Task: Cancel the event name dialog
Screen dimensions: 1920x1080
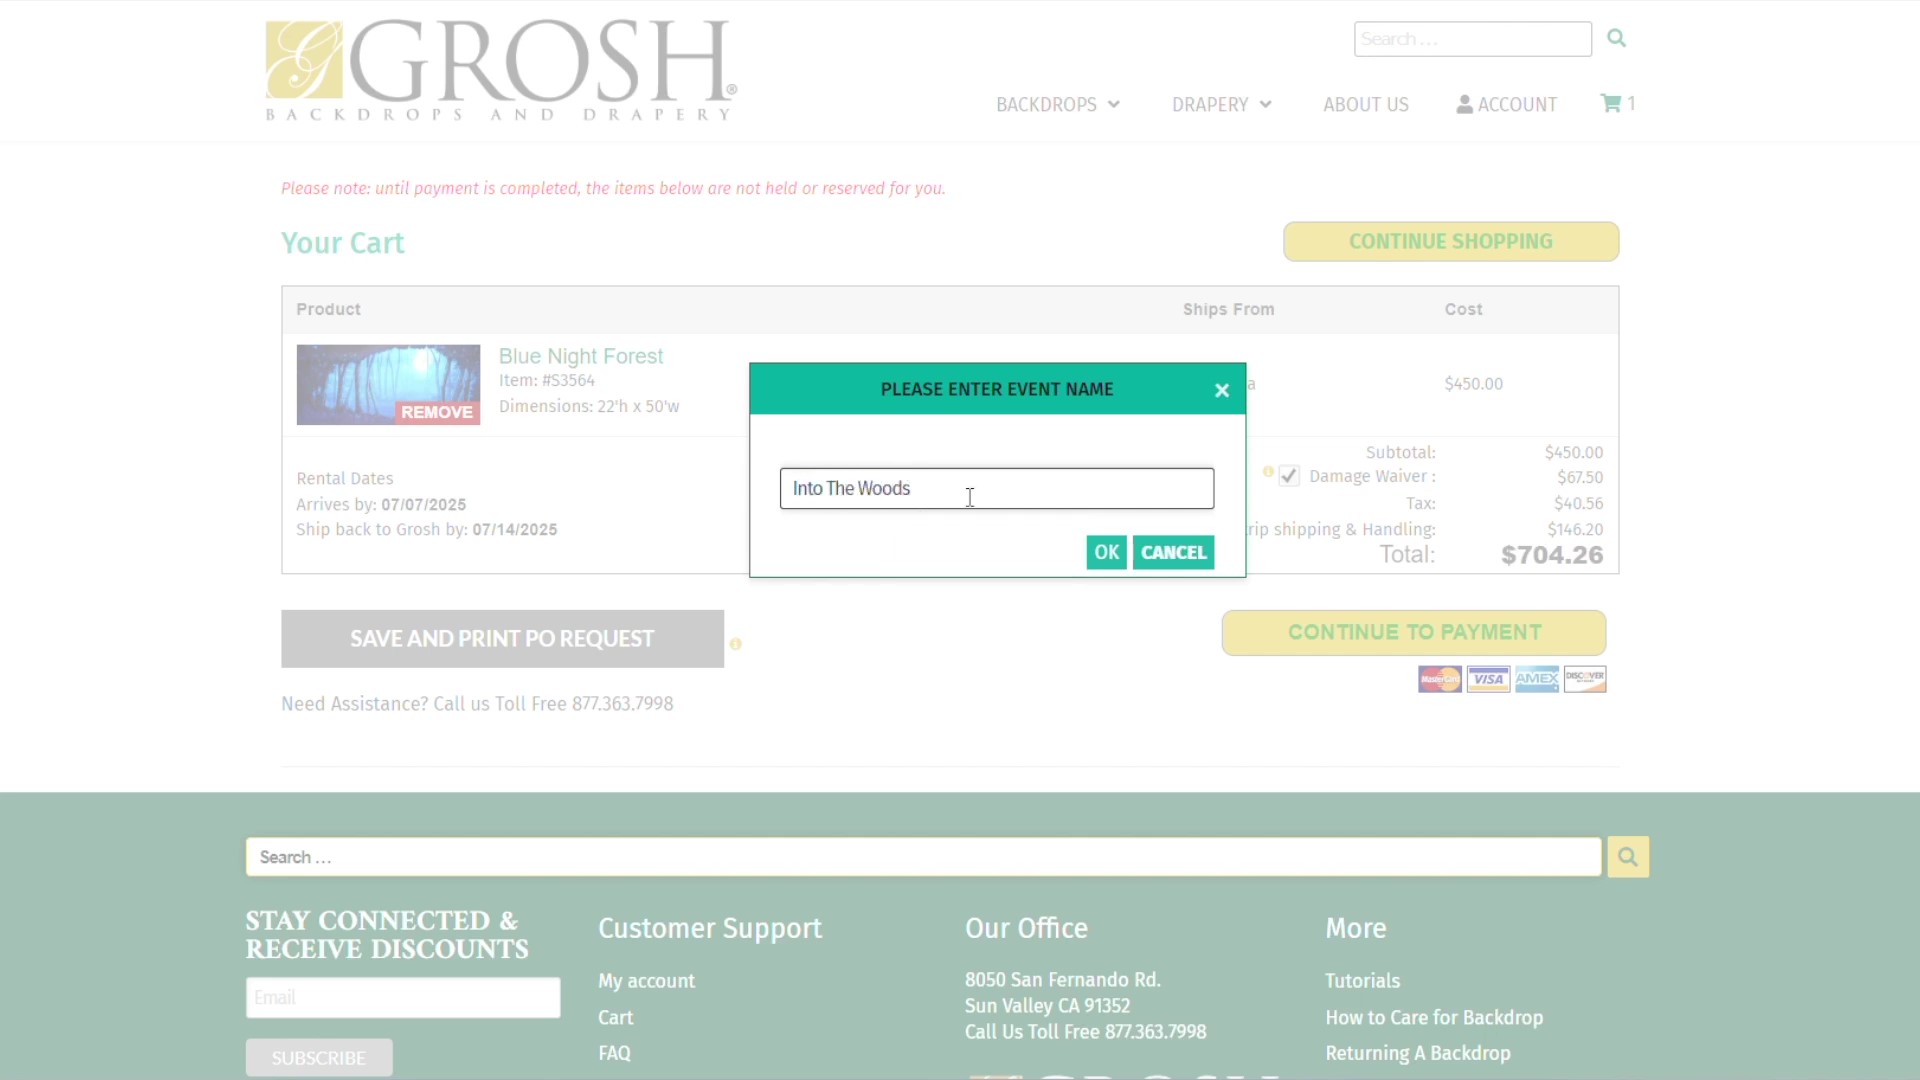Action: (1173, 553)
